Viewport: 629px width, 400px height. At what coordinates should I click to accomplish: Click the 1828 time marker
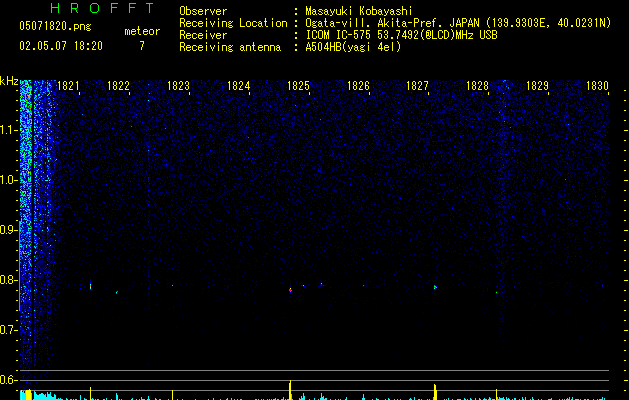[477, 86]
